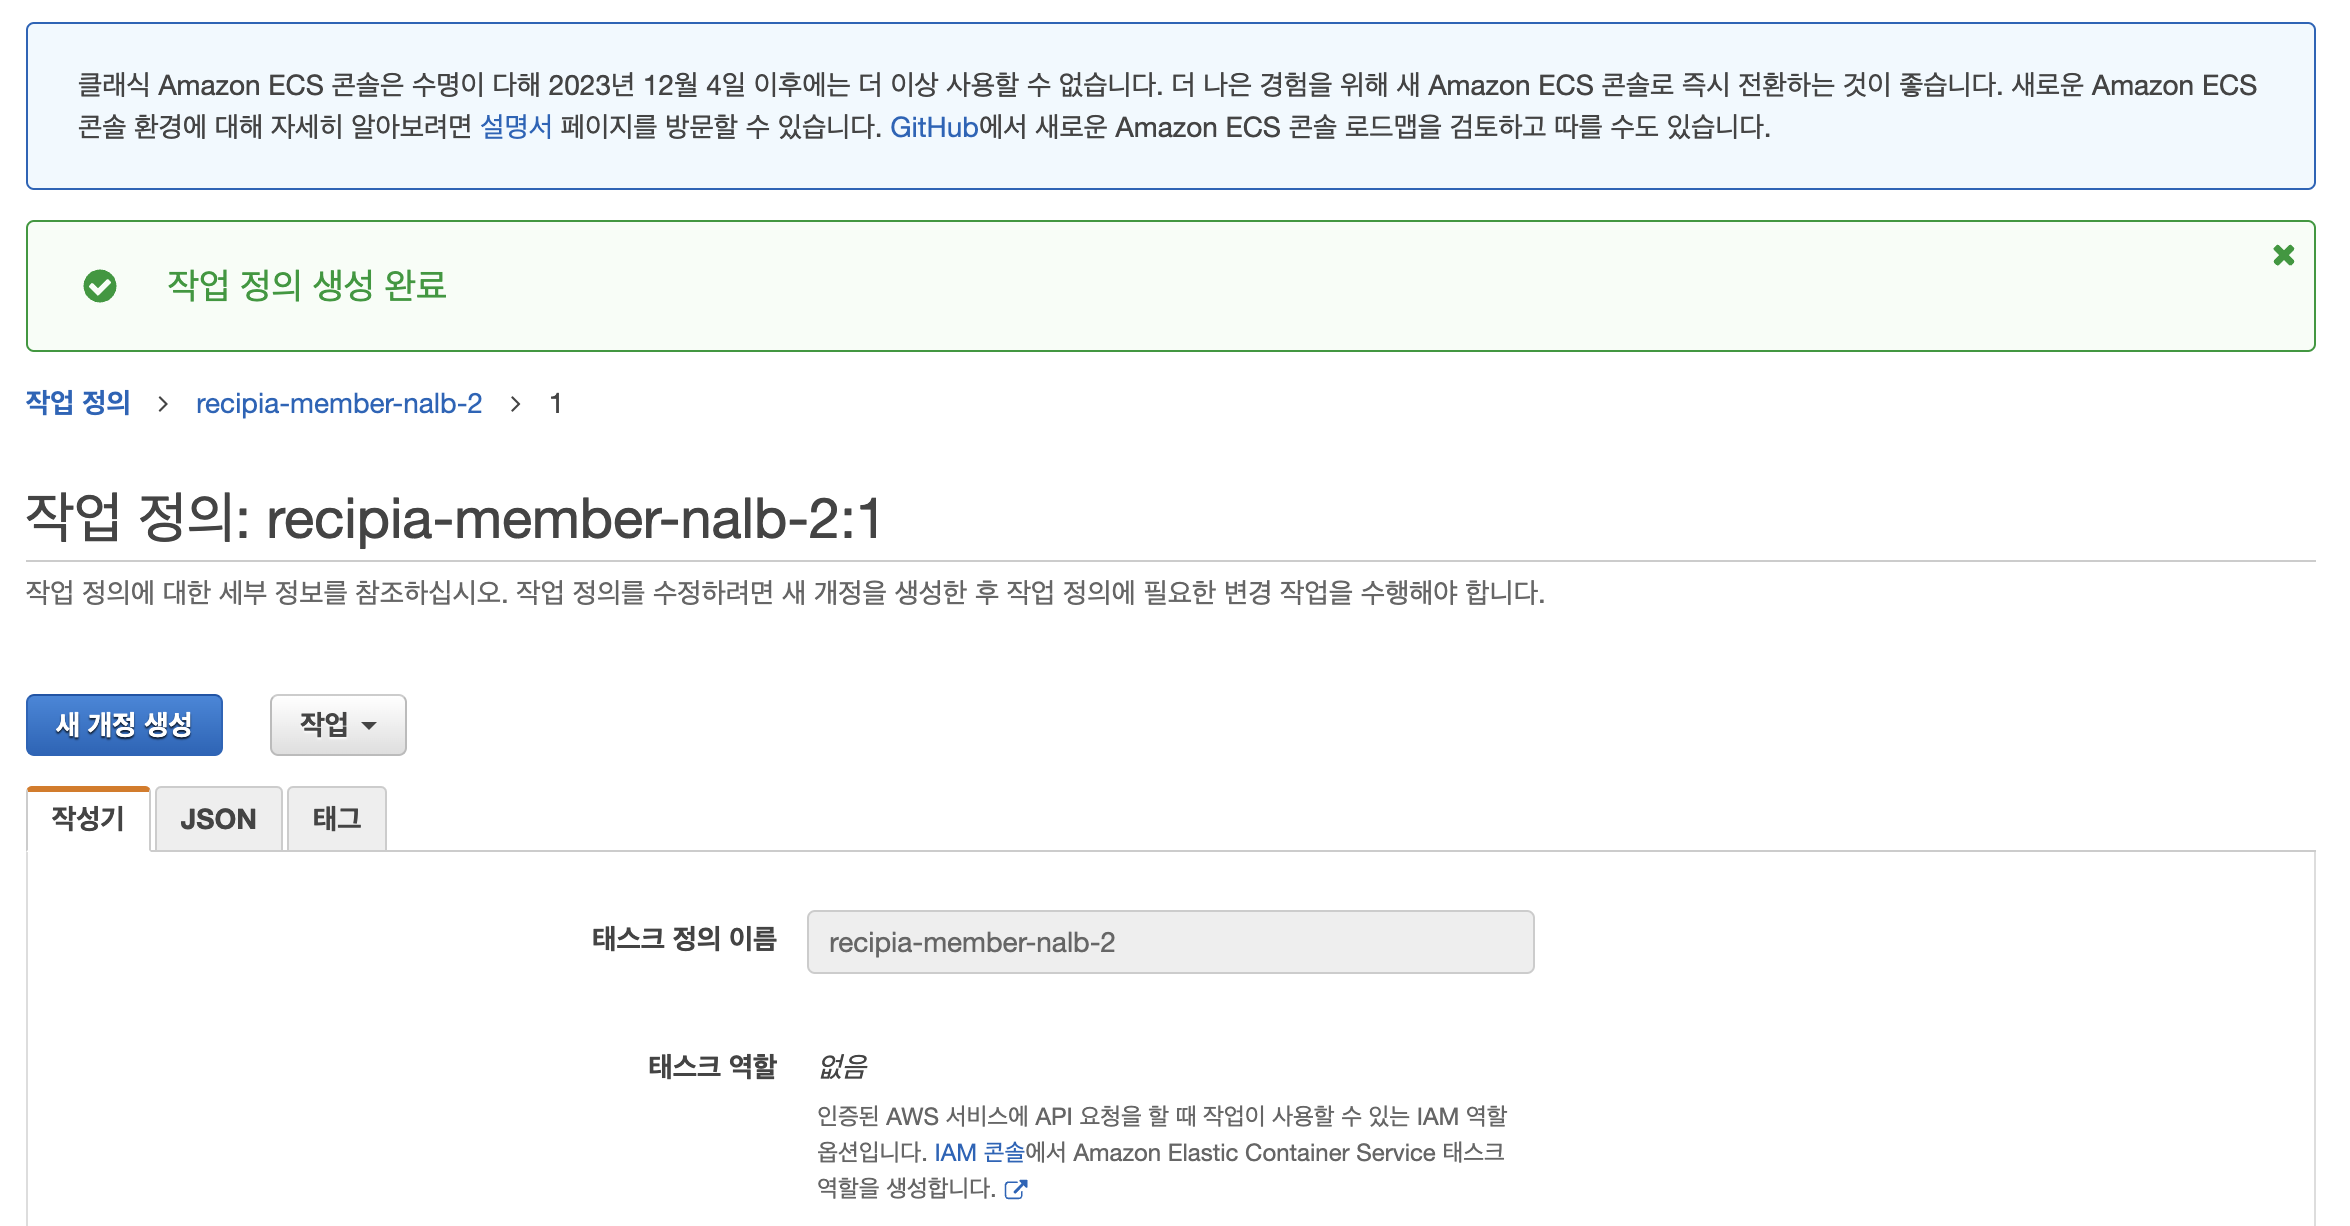Switch to the JSON tab
The image size is (2350, 1226).
coord(218,818)
